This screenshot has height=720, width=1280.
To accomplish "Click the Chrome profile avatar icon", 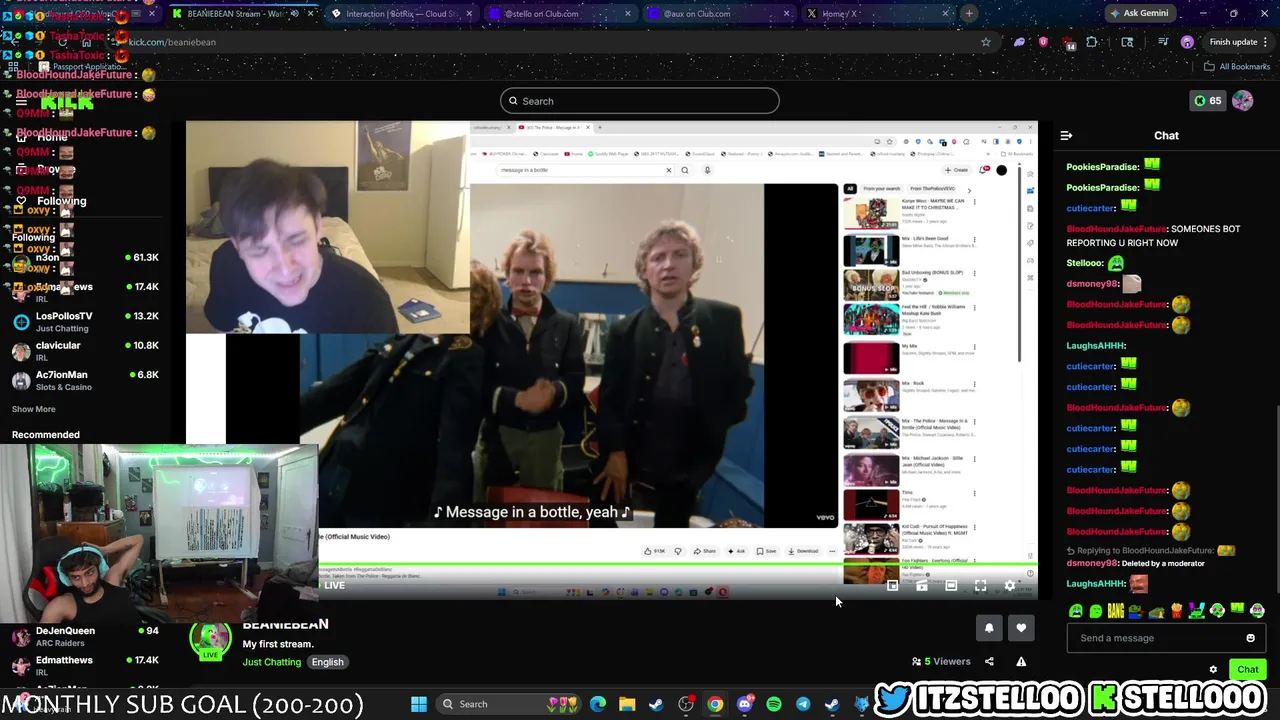I will coord(1187,42).
